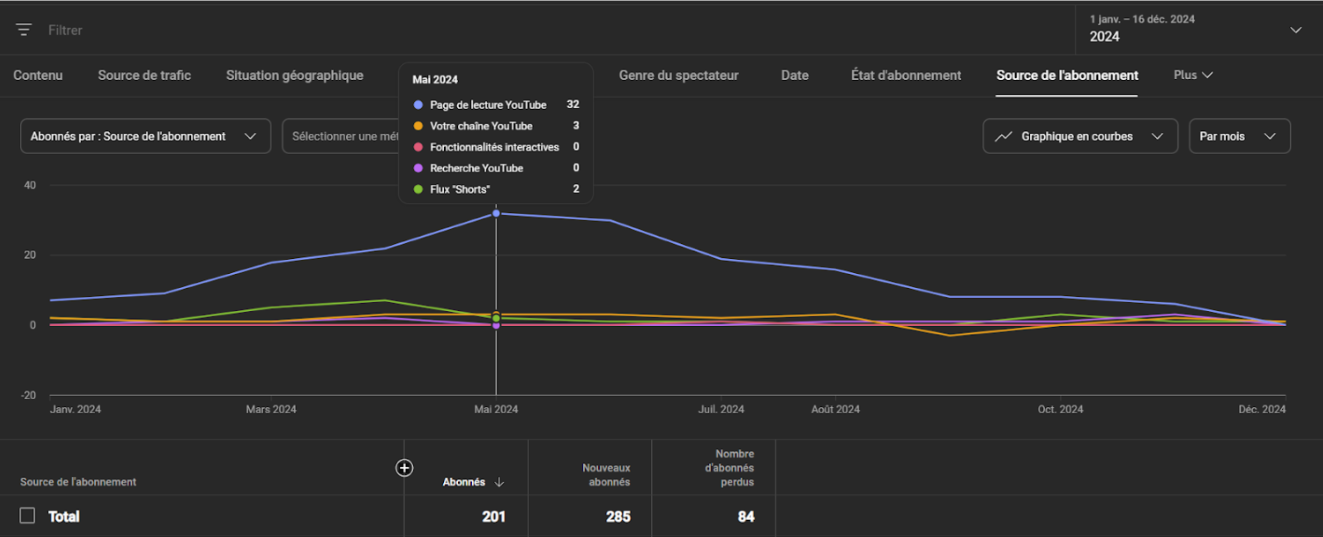Click the Total abonnés value 201
This screenshot has width=1323, height=537.
493,517
